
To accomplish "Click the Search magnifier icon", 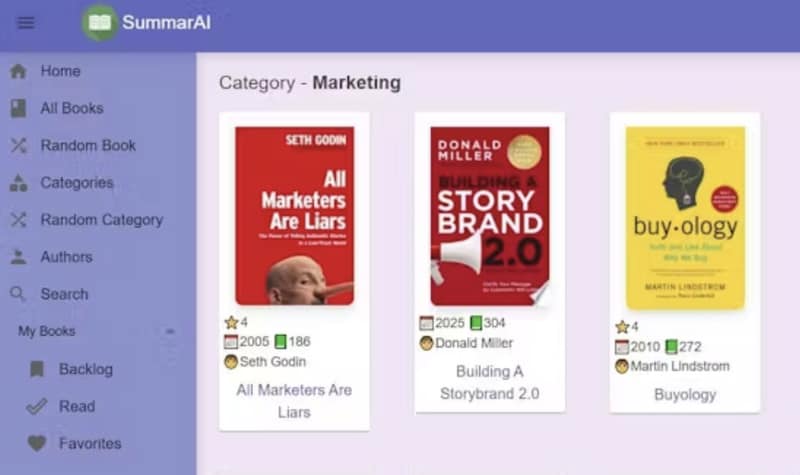I will coord(18,294).
